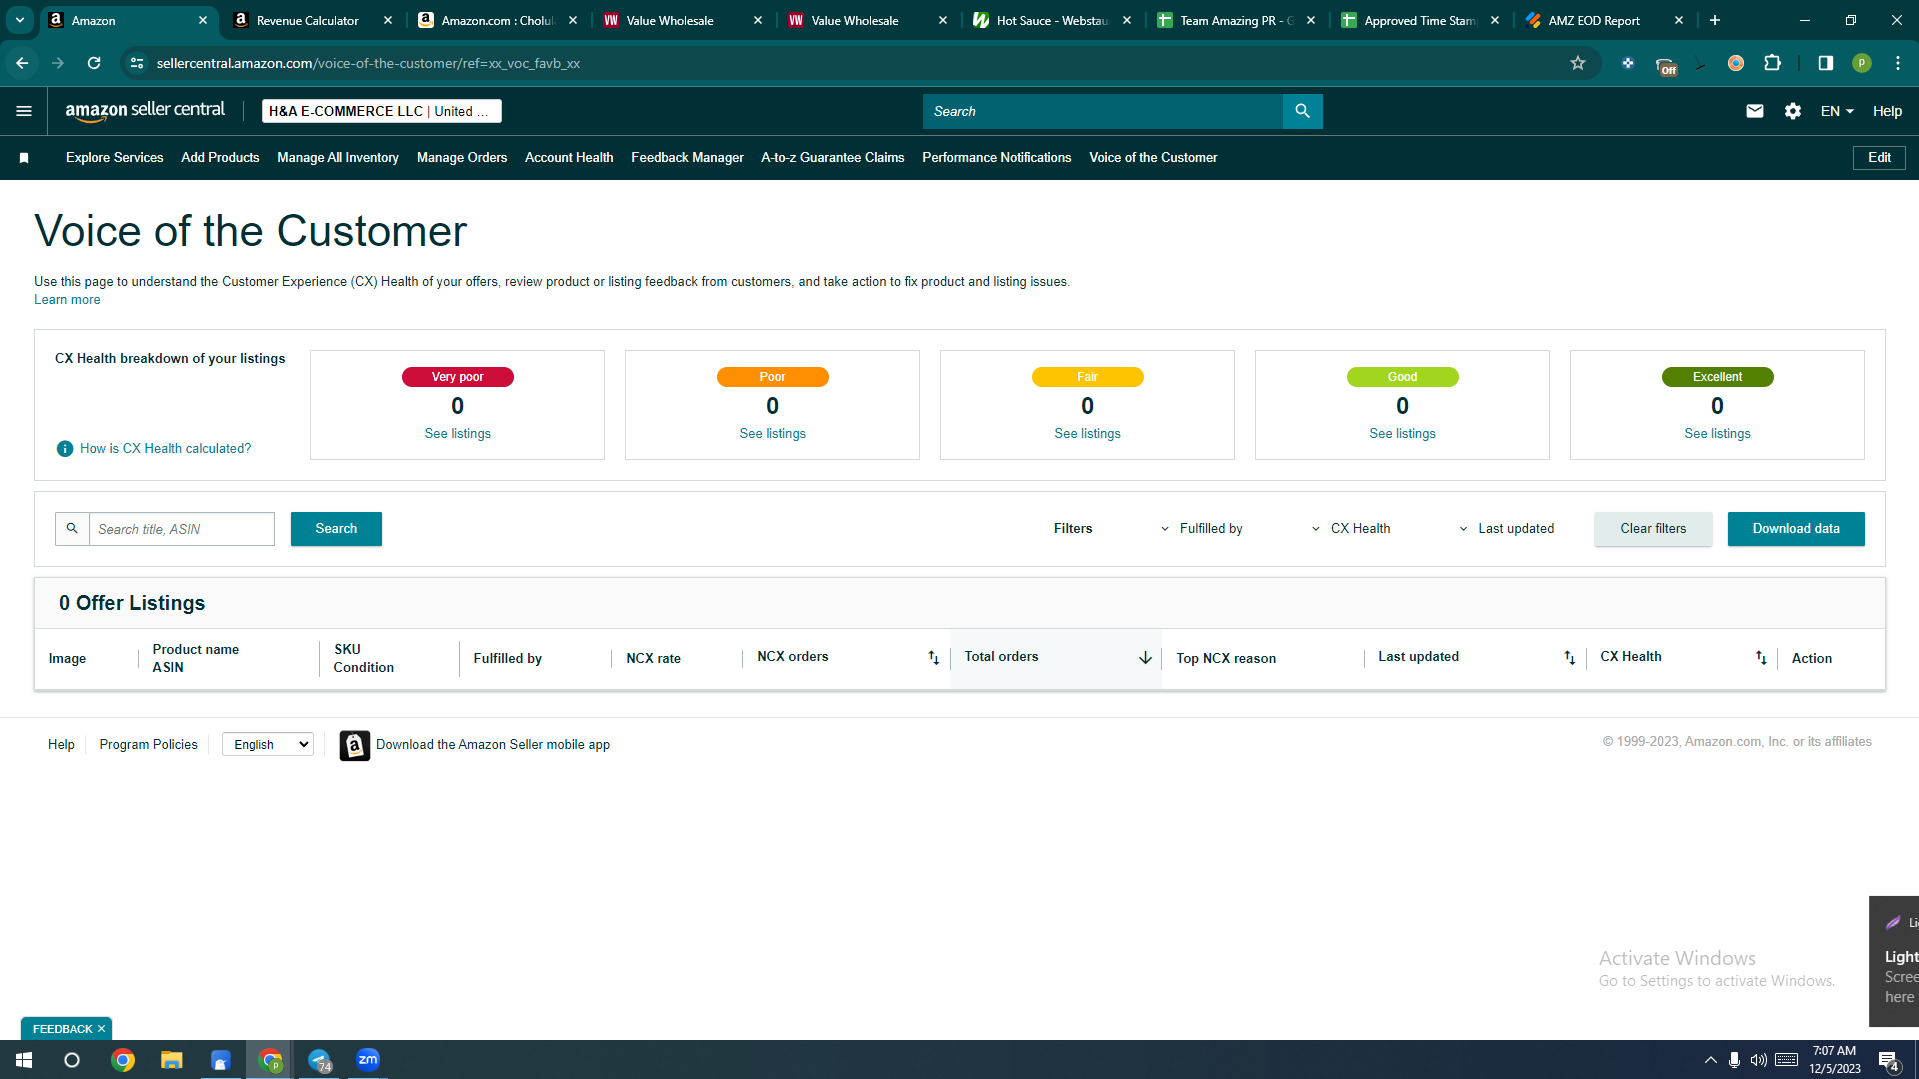The height and width of the screenshot is (1079, 1919).
Task: Switch to the Hot Sauce - Webstaurant tab
Action: [1052, 20]
